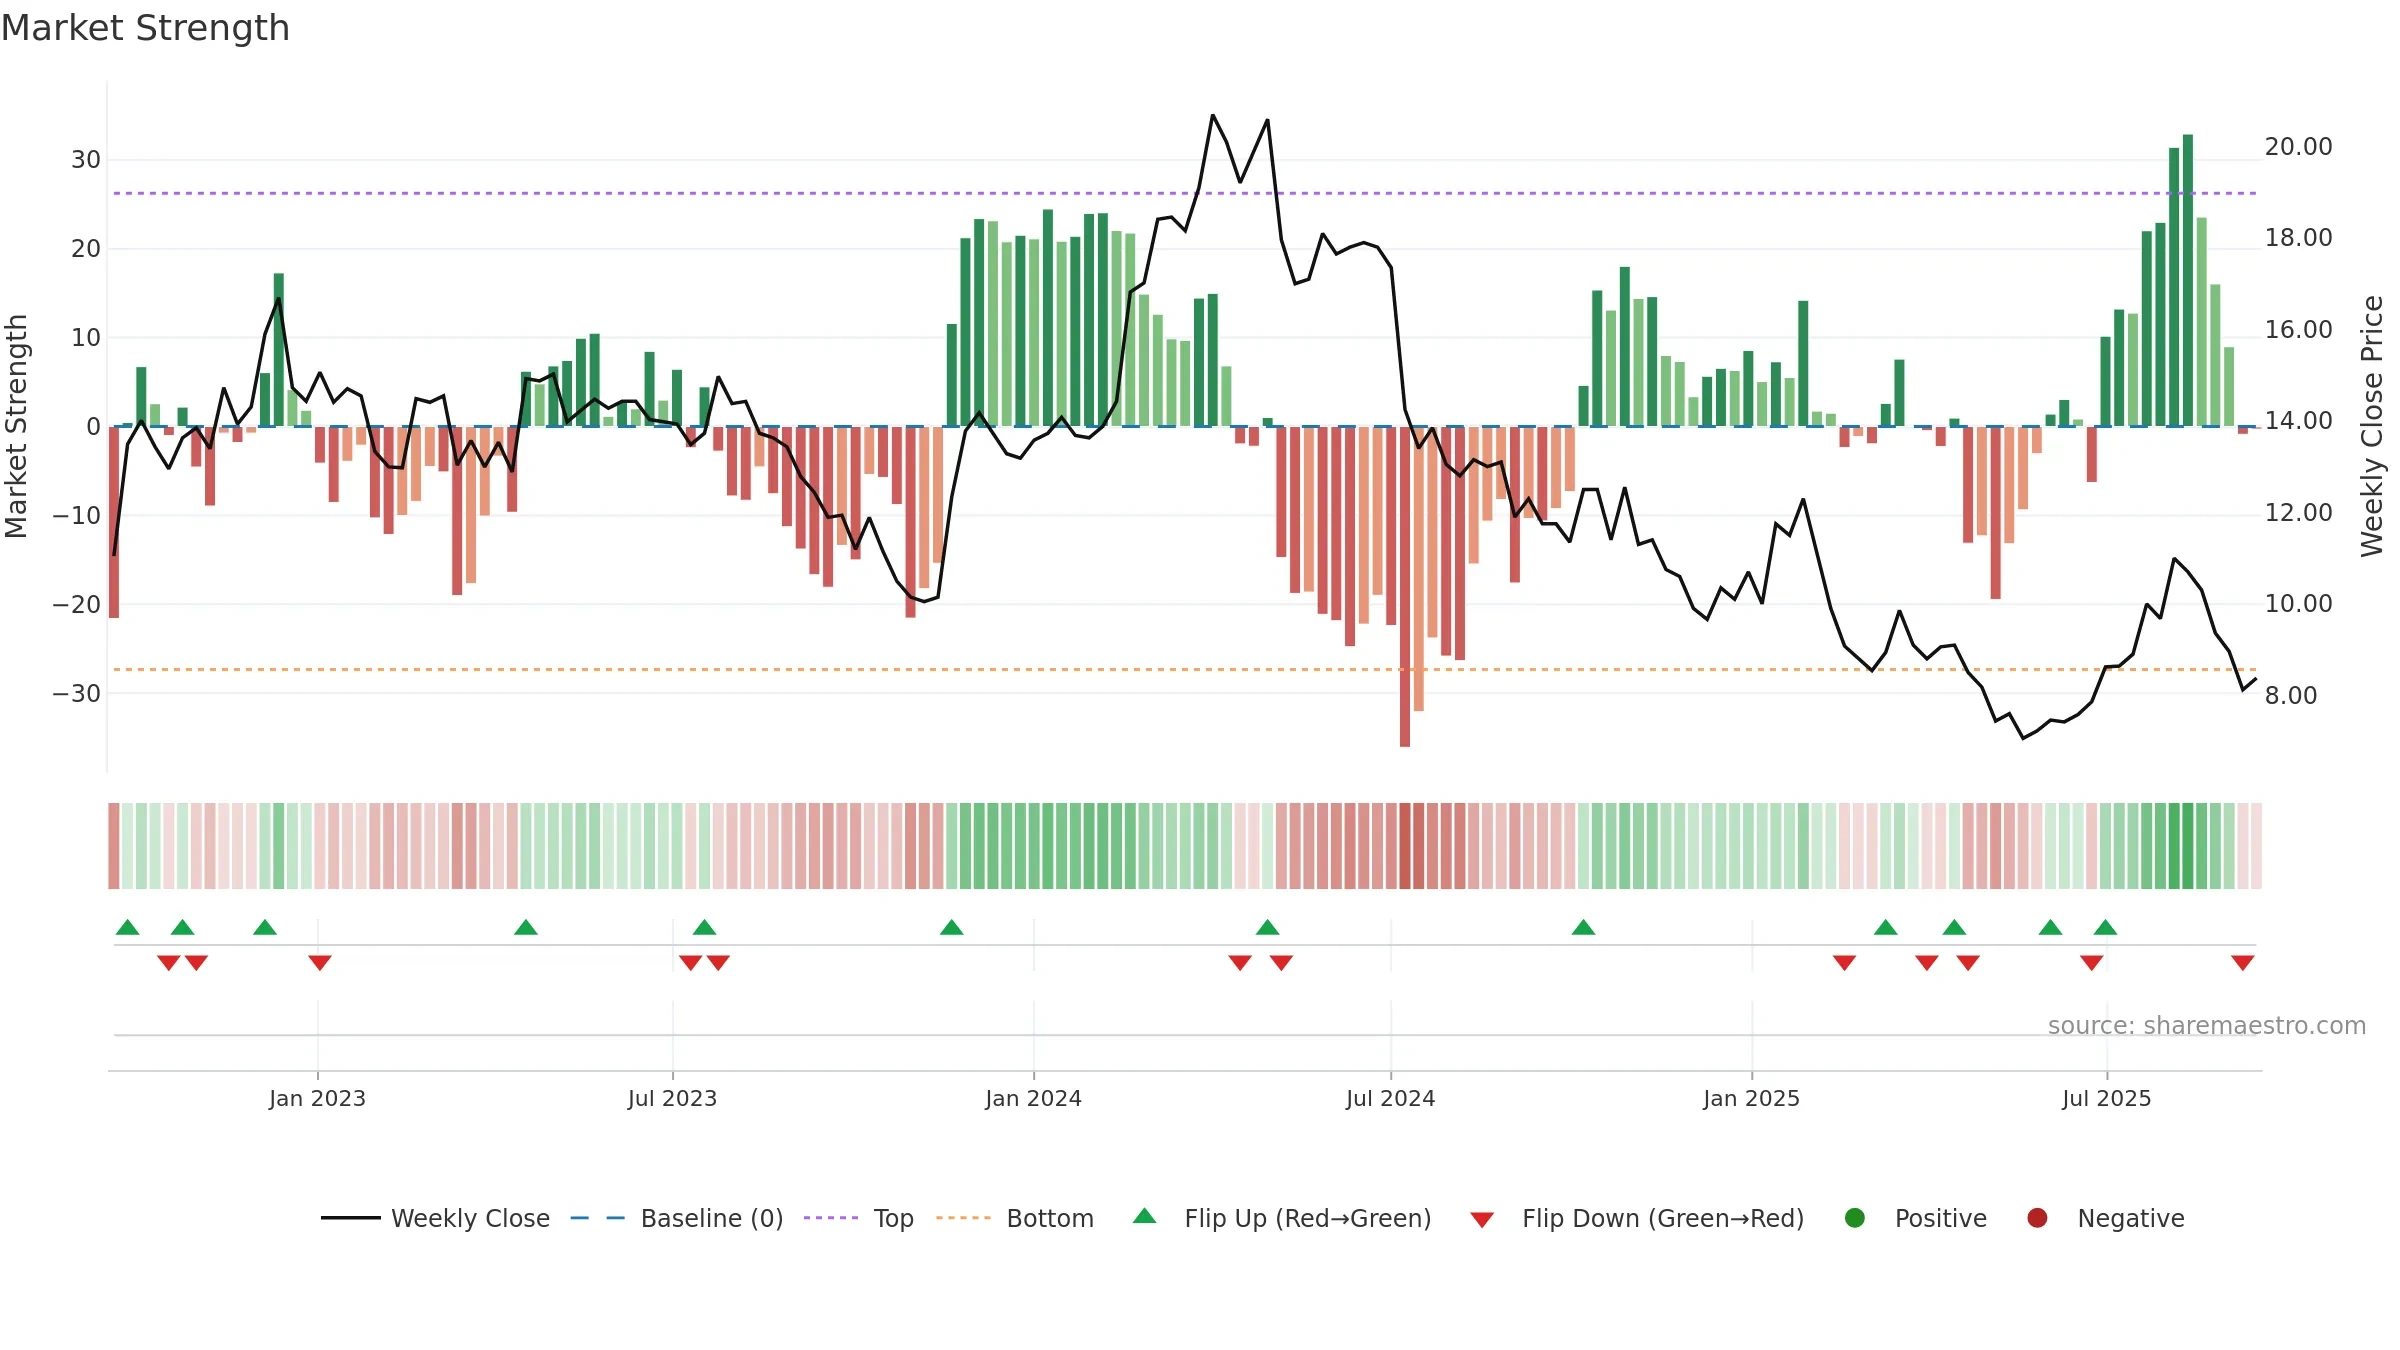Viewport: 2400px width, 1350px height.
Task: Click the Jan 2024 axis label
Action: coord(1033,1098)
